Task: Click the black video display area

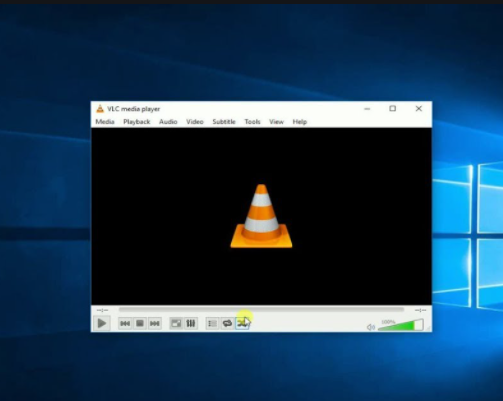Action: click(261, 216)
